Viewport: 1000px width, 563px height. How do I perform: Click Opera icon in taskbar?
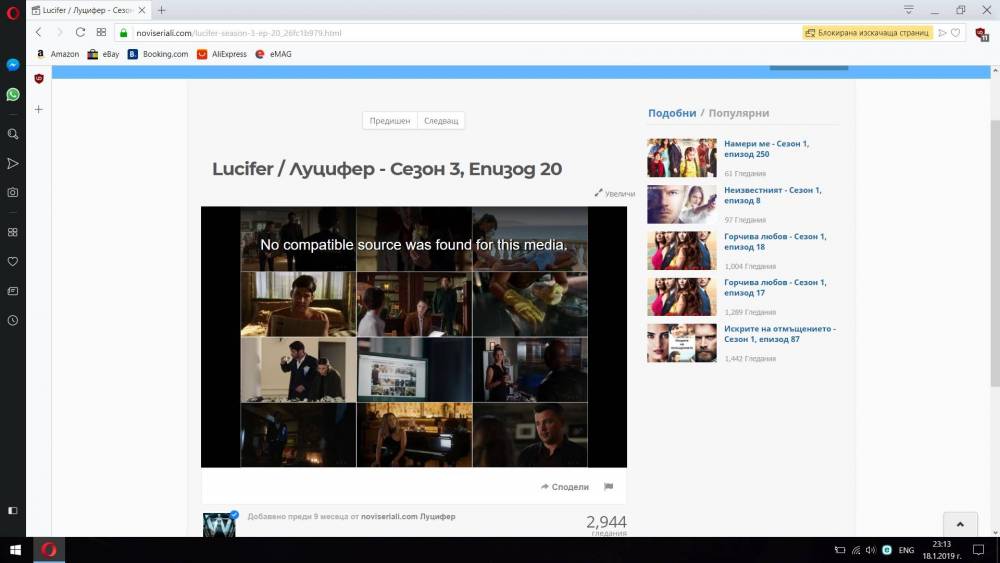49,550
